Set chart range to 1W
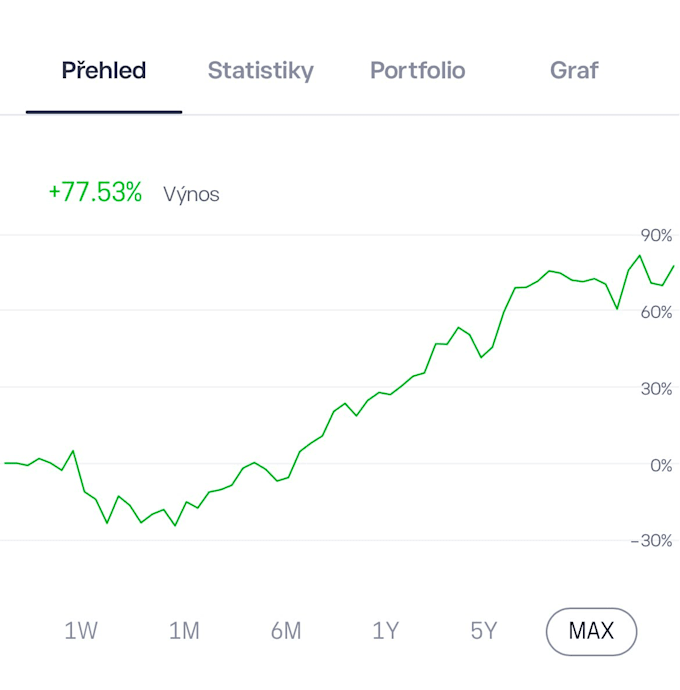This screenshot has height=690, width=680. (x=81, y=631)
